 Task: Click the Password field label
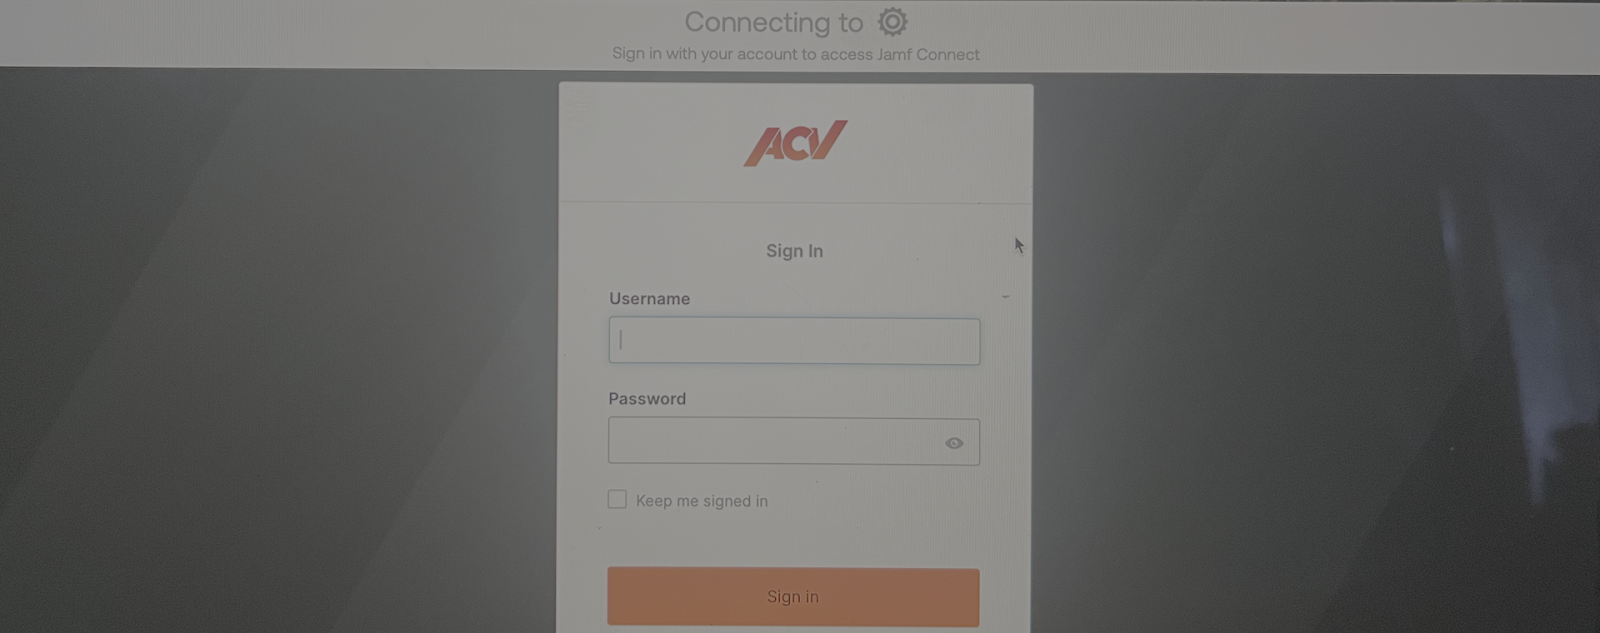tap(647, 399)
